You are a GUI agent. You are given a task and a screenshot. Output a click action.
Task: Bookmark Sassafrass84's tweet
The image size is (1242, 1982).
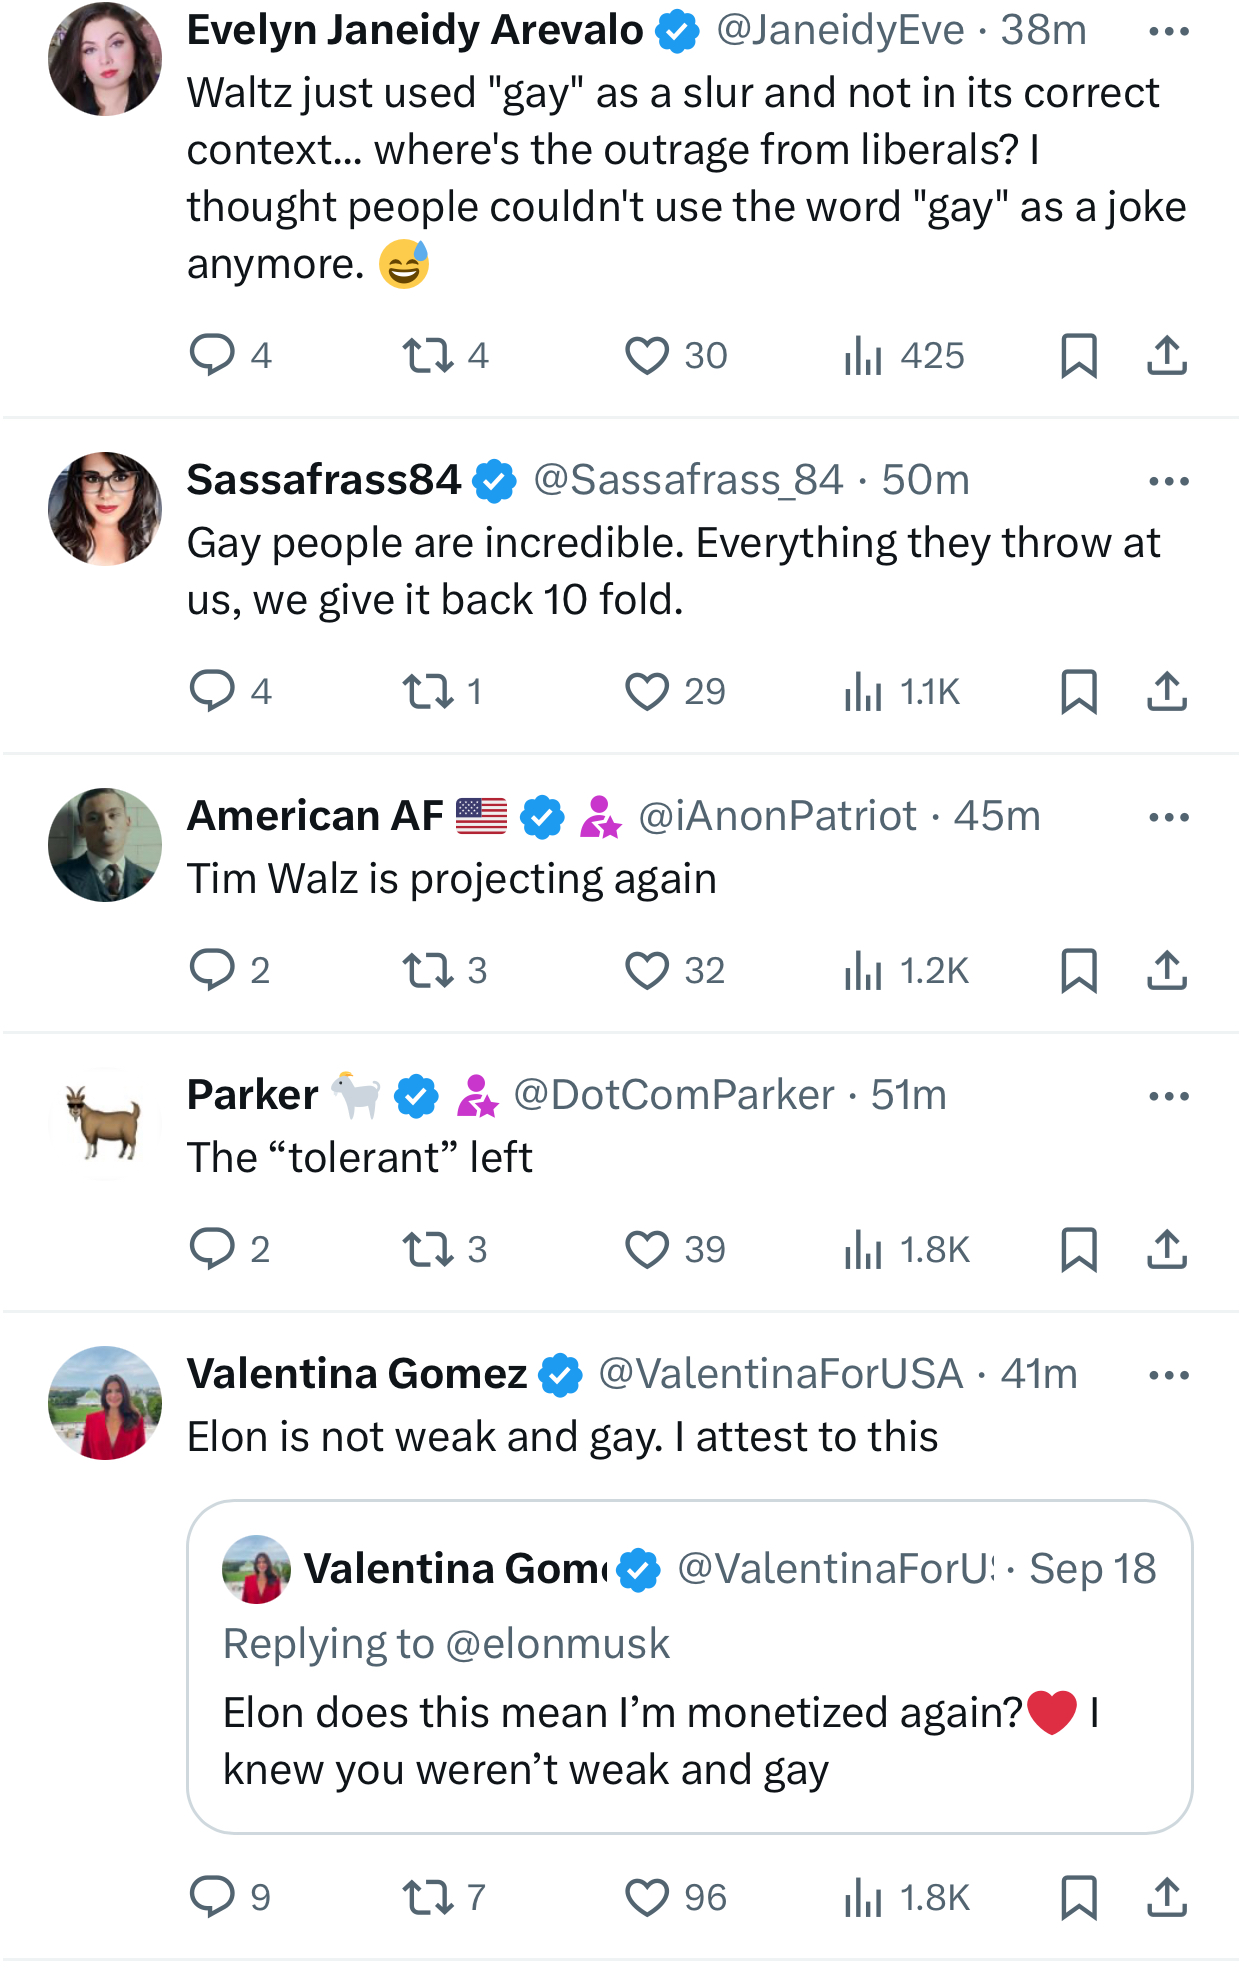(1078, 691)
